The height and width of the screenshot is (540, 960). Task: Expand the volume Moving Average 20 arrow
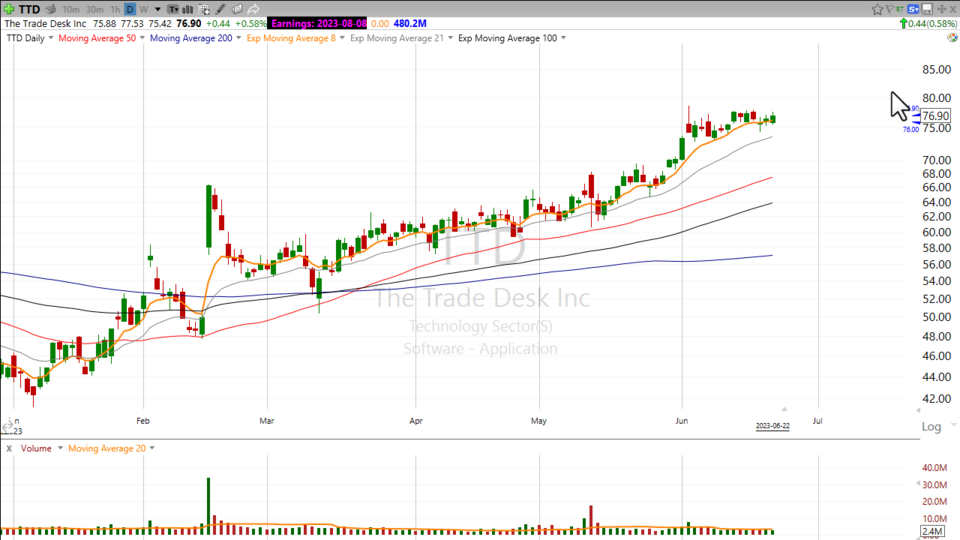coord(152,448)
